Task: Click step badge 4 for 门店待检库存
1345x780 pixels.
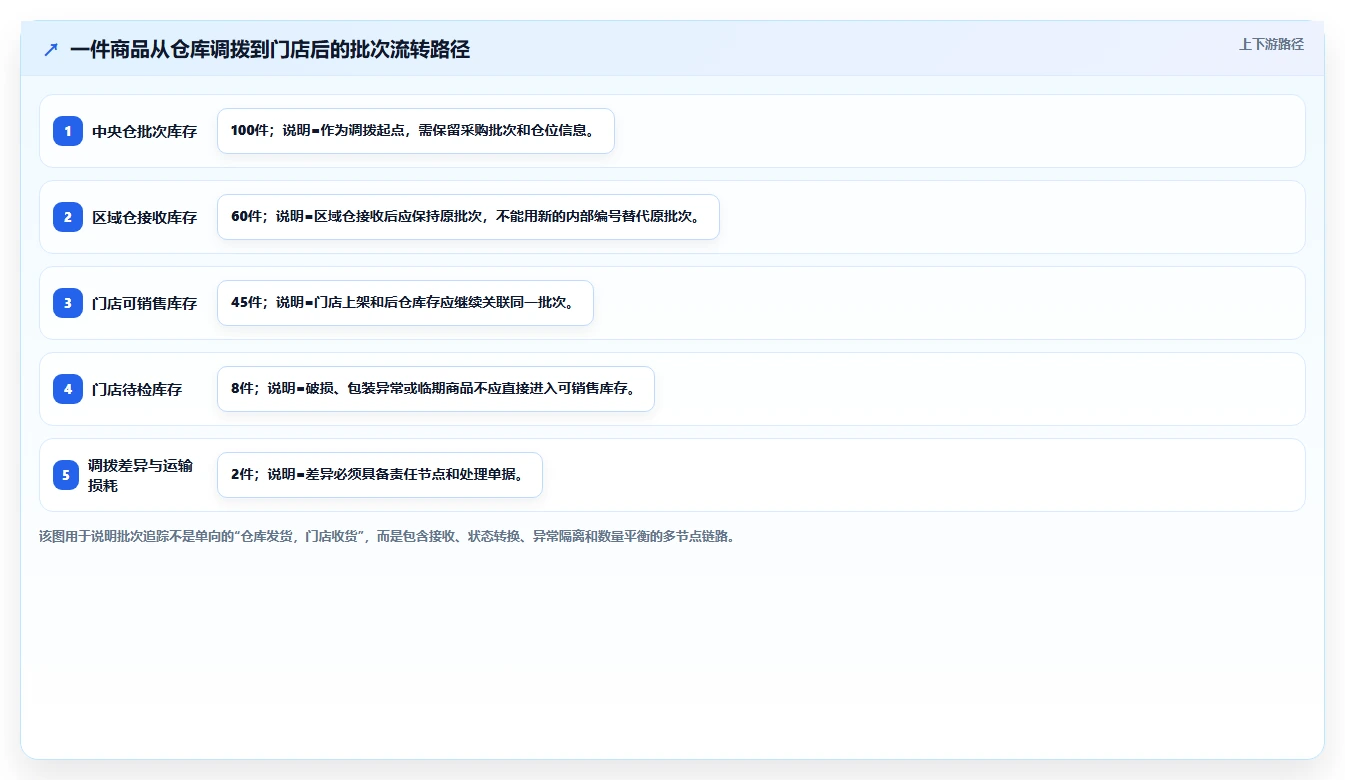Action: click(68, 389)
